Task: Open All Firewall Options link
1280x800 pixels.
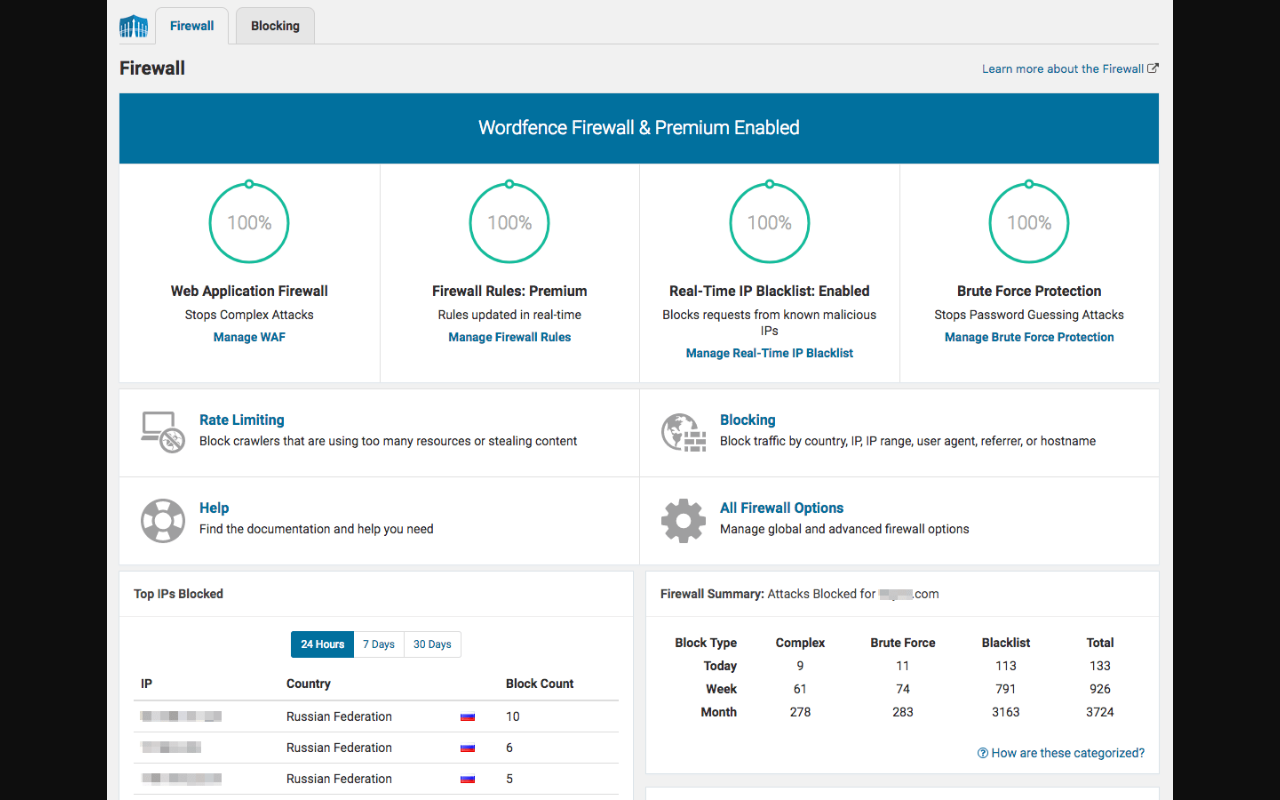Action: (782, 508)
